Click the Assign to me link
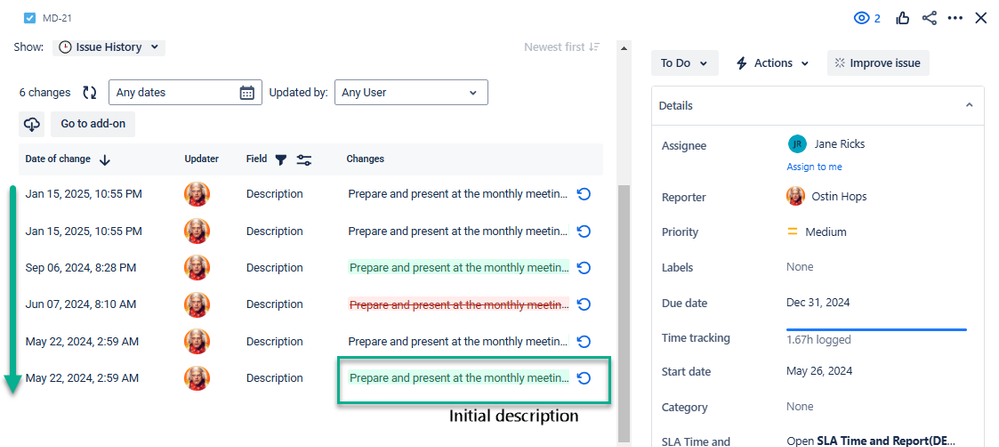Image resolution: width=999 pixels, height=447 pixels. coord(814,167)
